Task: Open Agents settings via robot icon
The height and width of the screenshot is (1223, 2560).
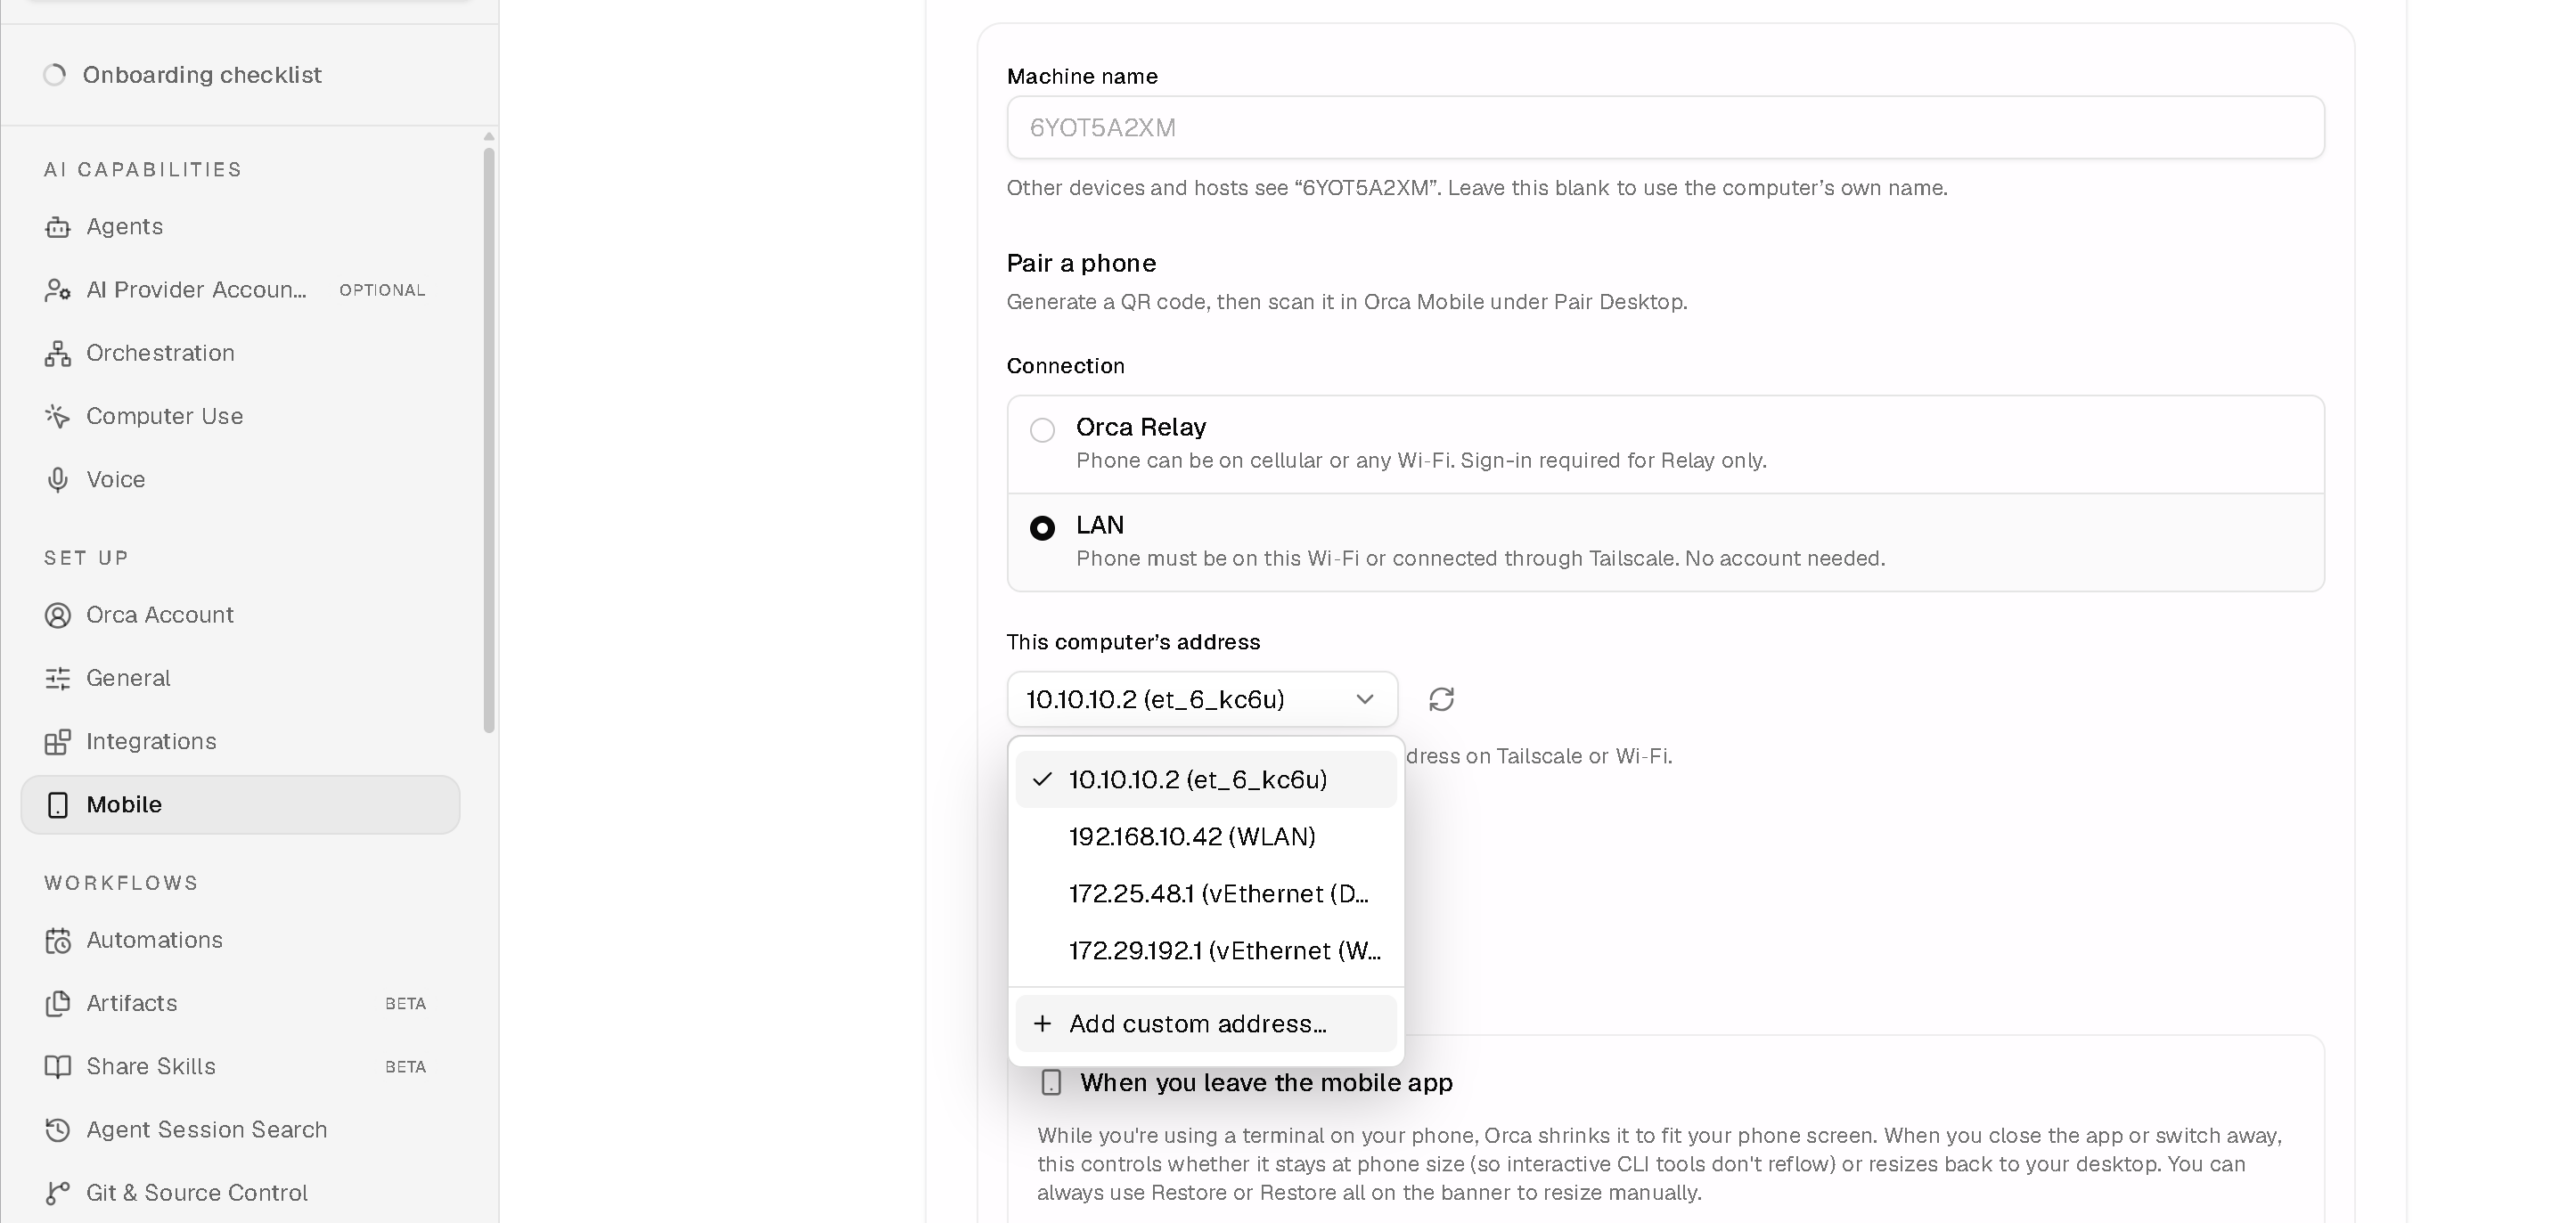Action: [58, 227]
